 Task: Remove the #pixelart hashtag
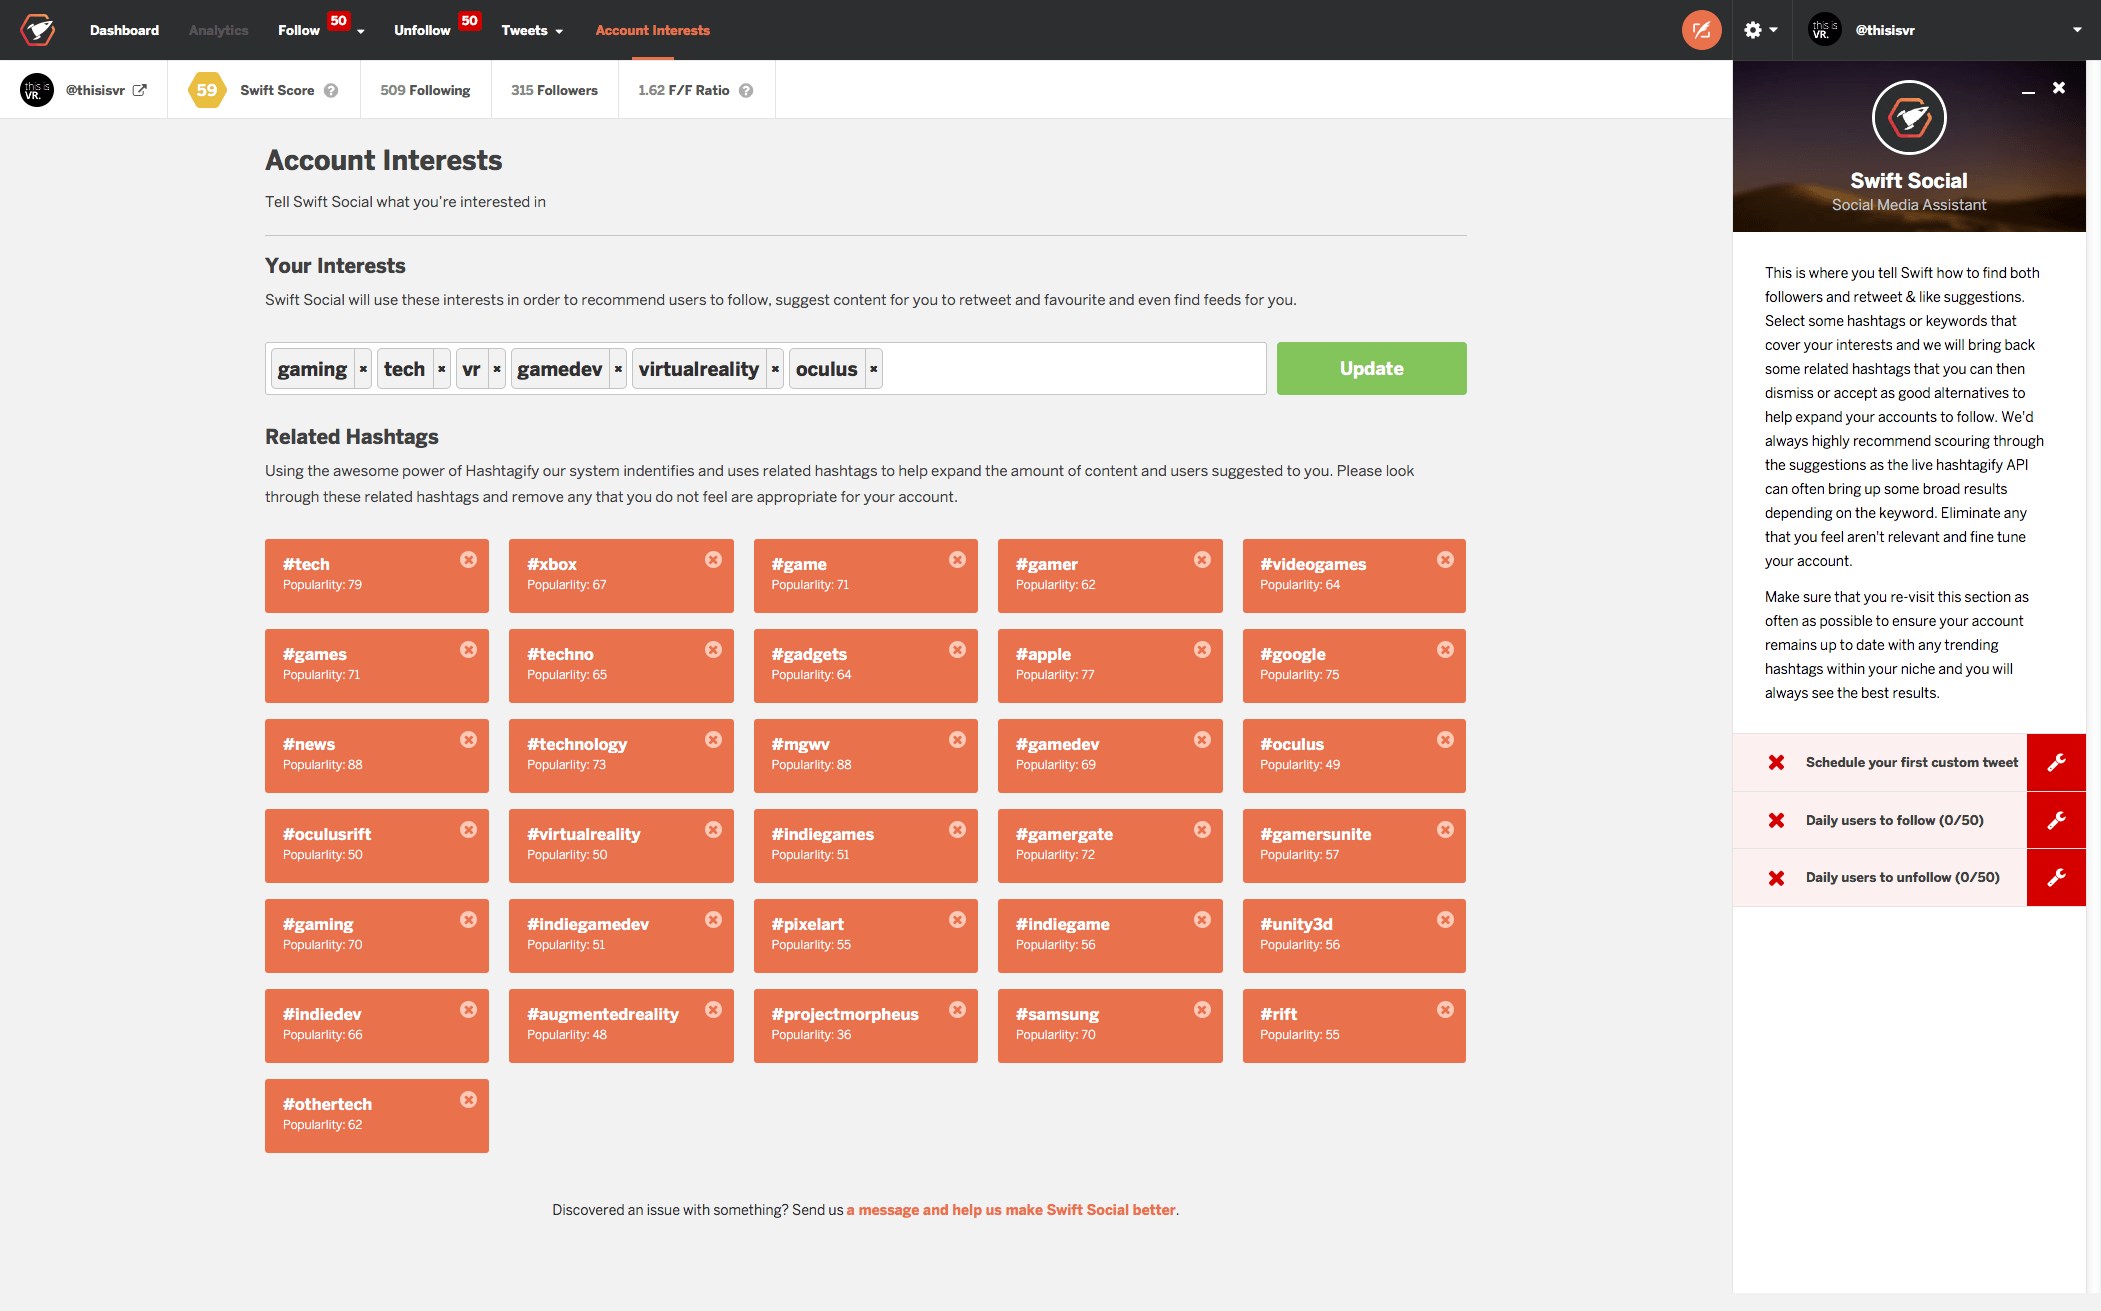957,920
